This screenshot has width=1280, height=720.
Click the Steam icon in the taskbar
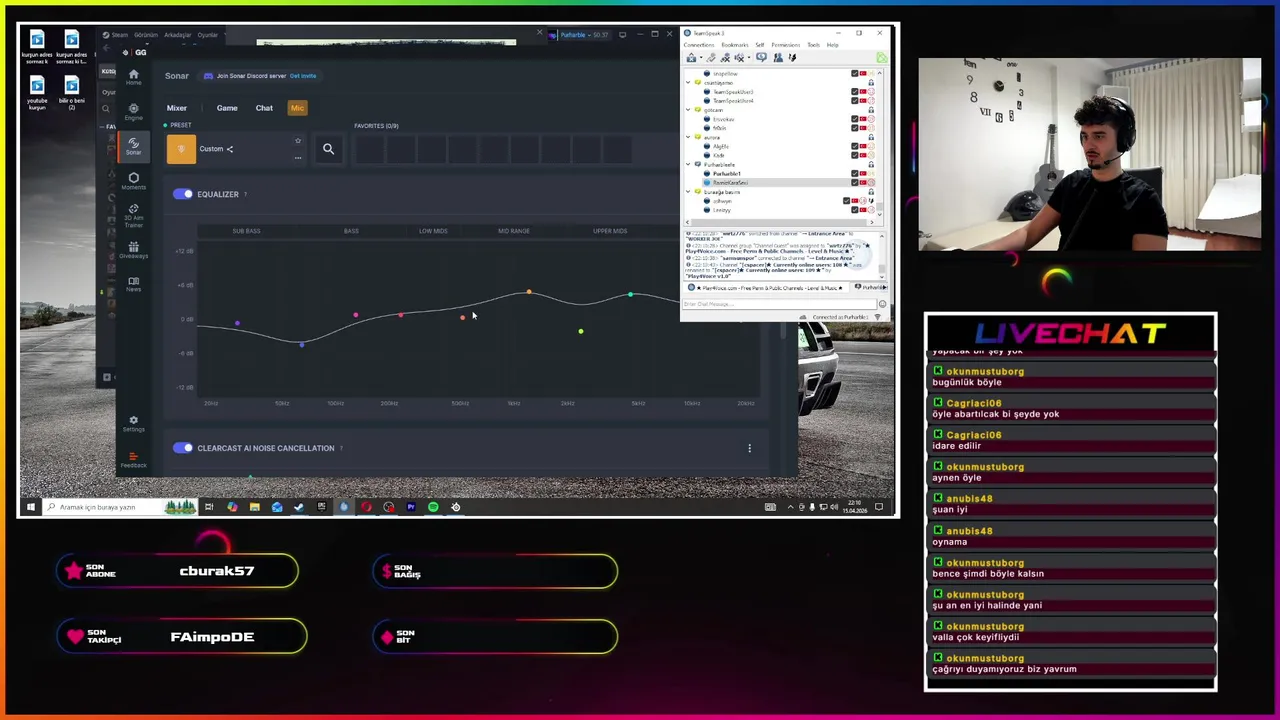pos(299,507)
